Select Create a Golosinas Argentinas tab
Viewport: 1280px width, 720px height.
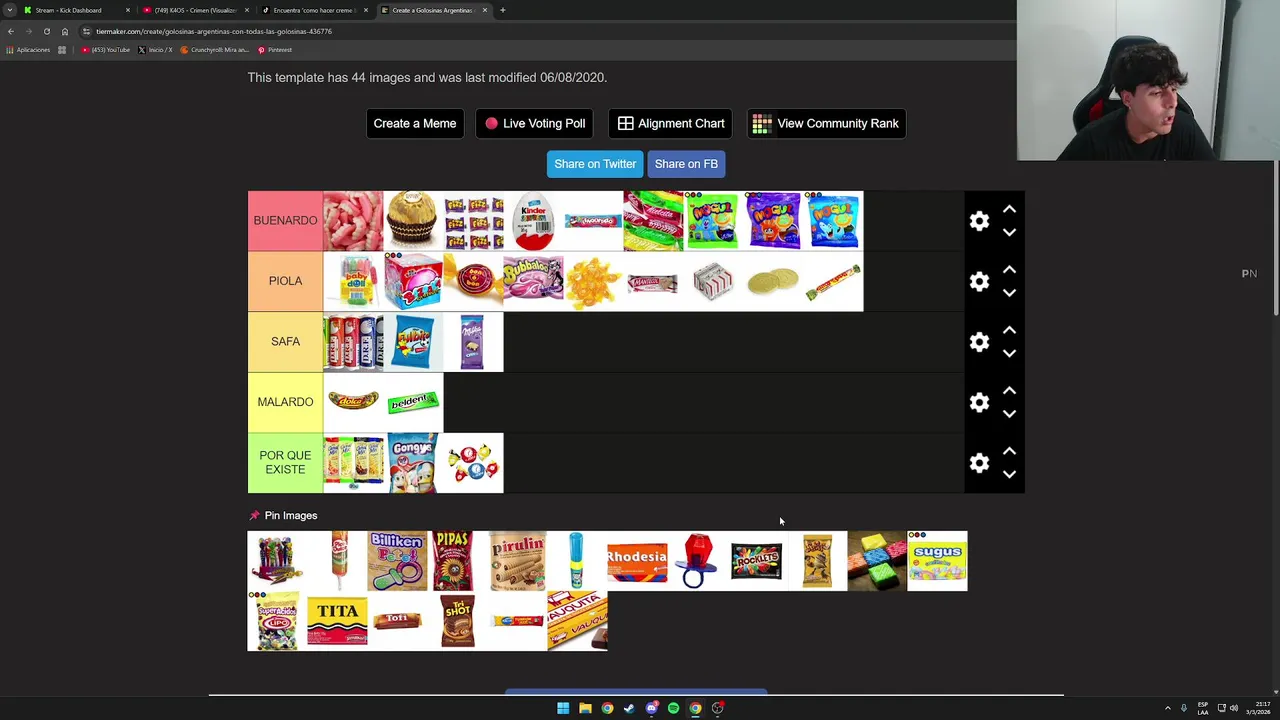(432, 10)
